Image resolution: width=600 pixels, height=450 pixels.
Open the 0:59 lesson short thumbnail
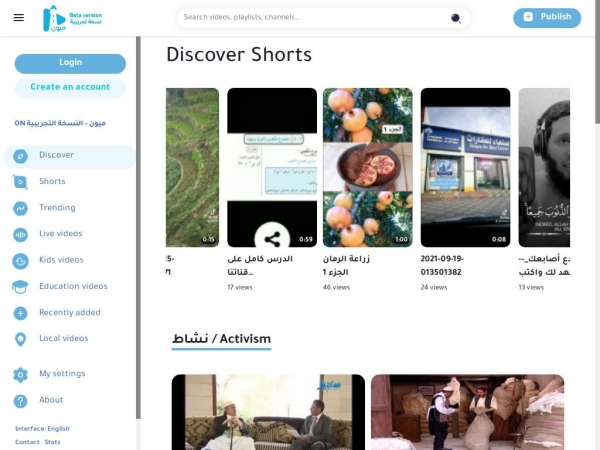click(272, 167)
